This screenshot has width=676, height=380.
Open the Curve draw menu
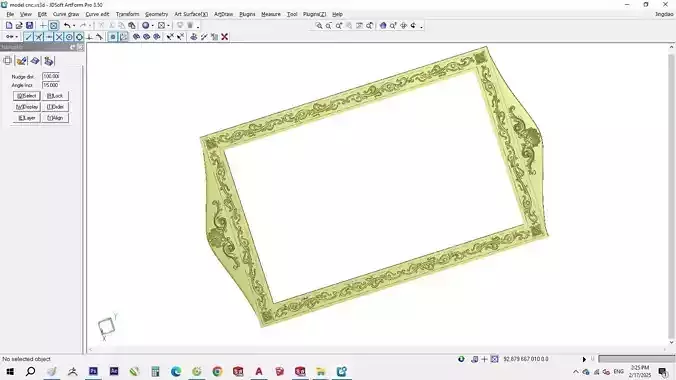(x=66, y=14)
